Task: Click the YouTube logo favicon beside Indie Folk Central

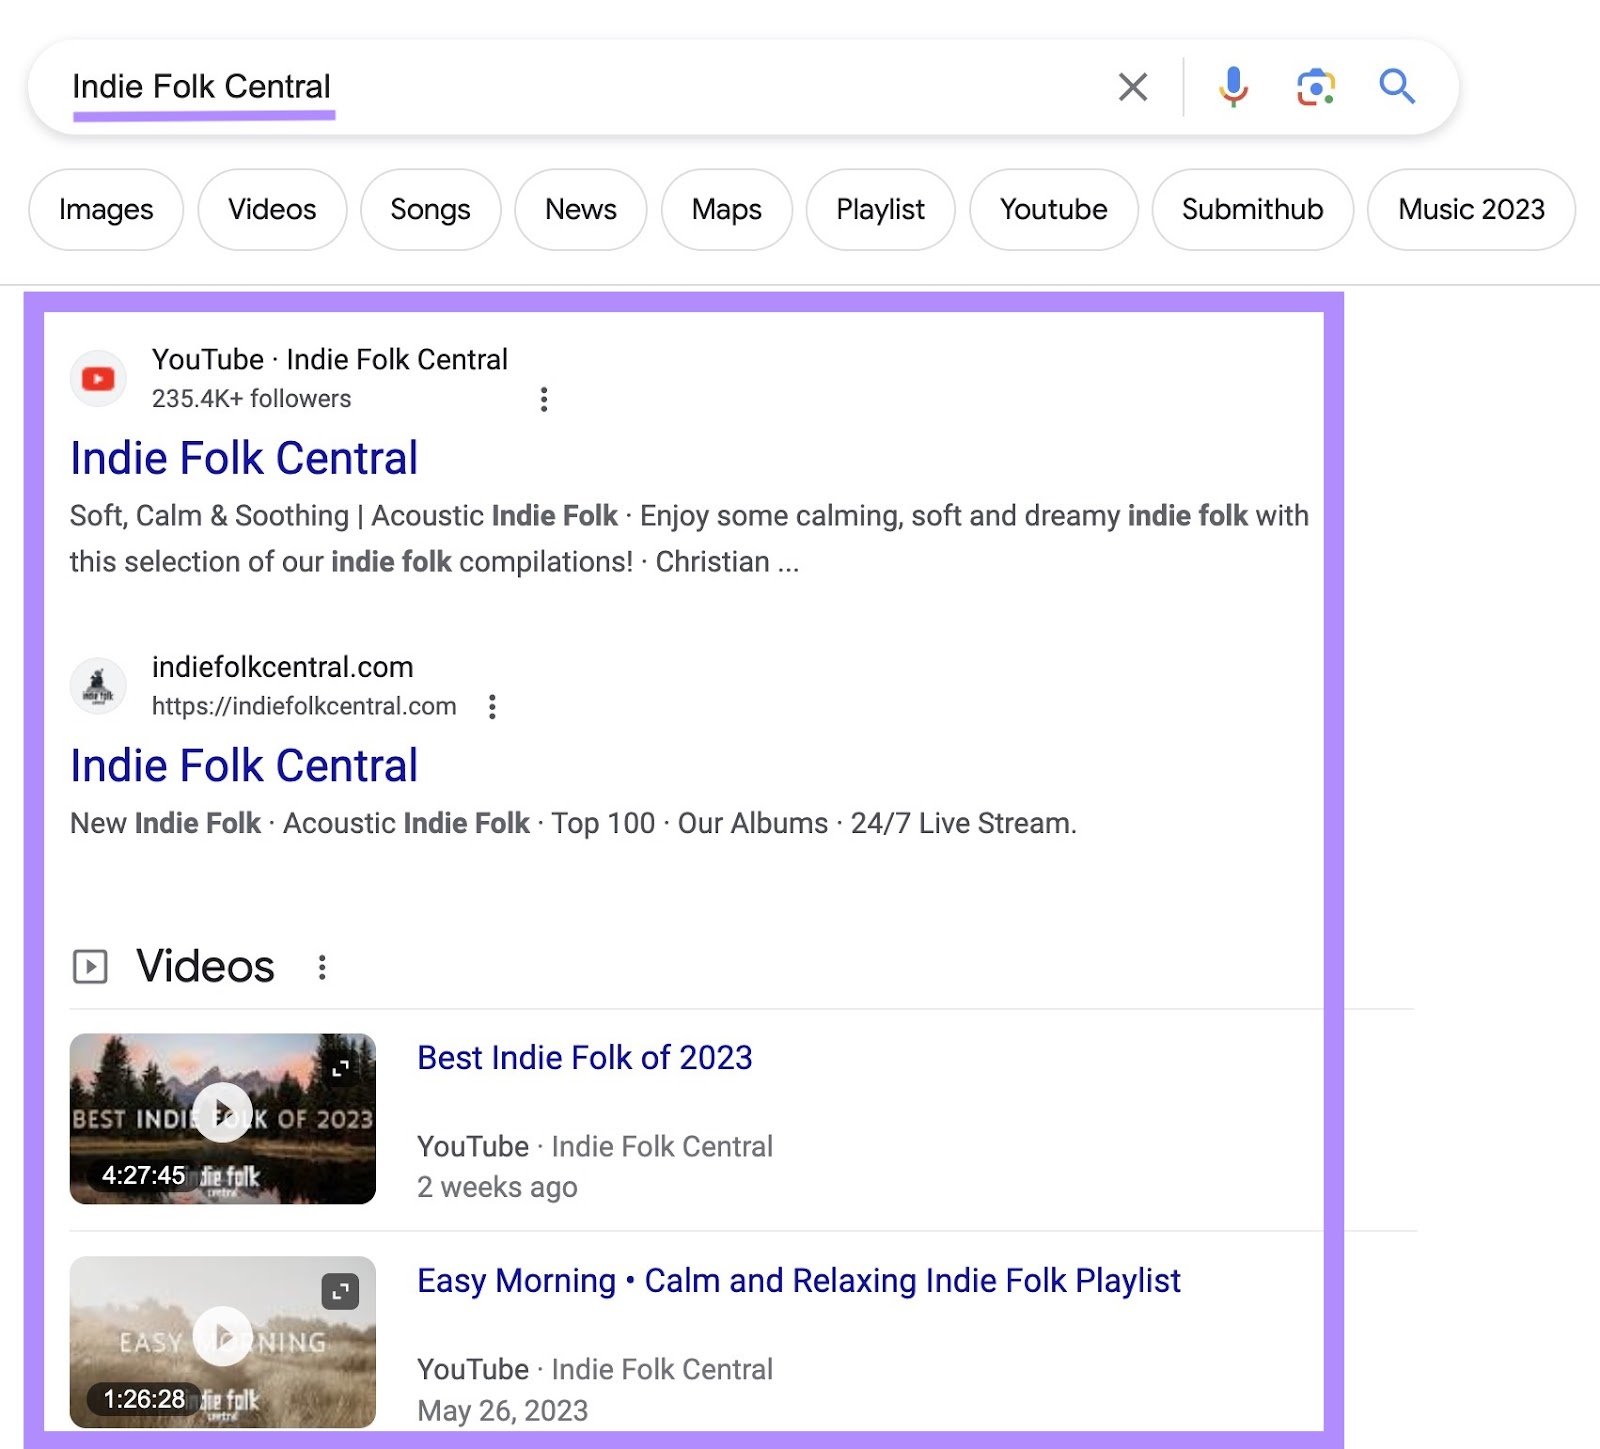Action: point(97,378)
